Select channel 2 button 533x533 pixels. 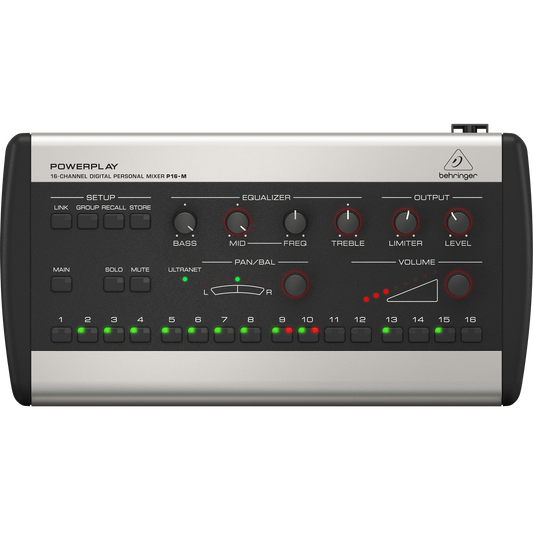point(87,335)
